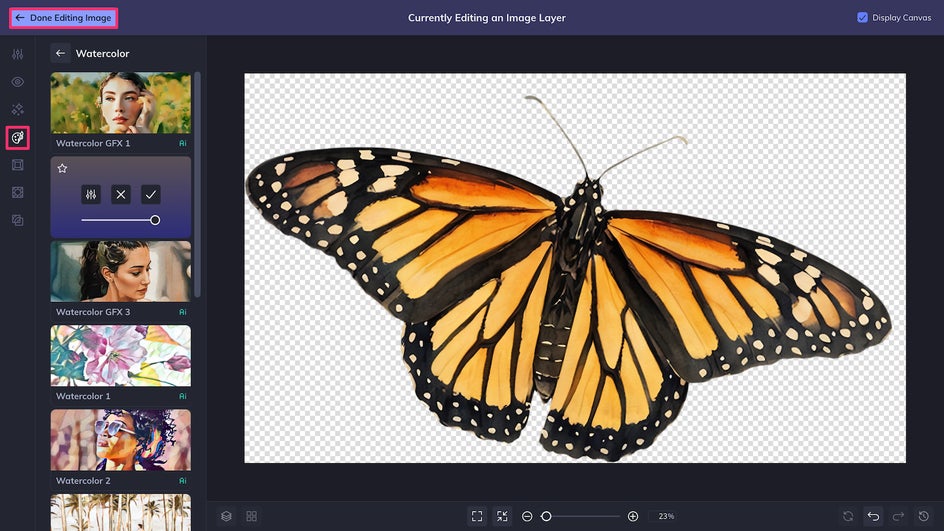Fit image to screen icon
Screen dimensions: 944x531
[x=477, y=517]
